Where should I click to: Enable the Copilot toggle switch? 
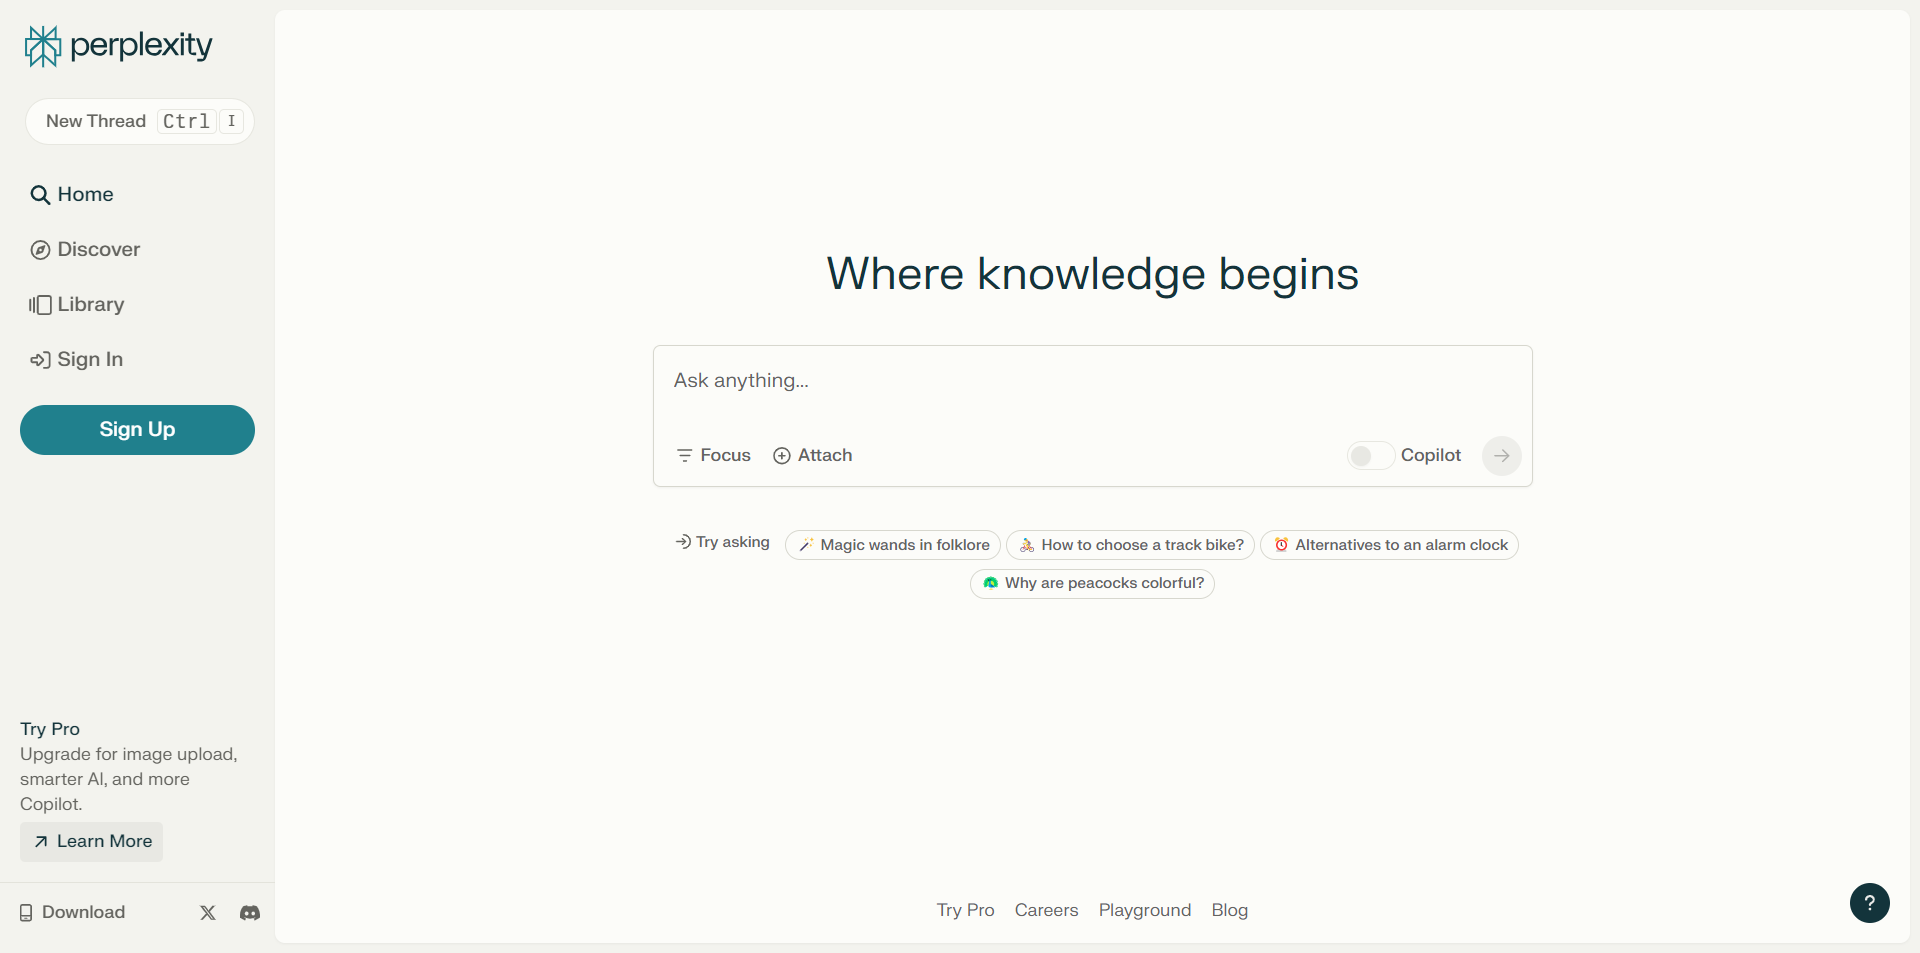tap(1369, 456)
